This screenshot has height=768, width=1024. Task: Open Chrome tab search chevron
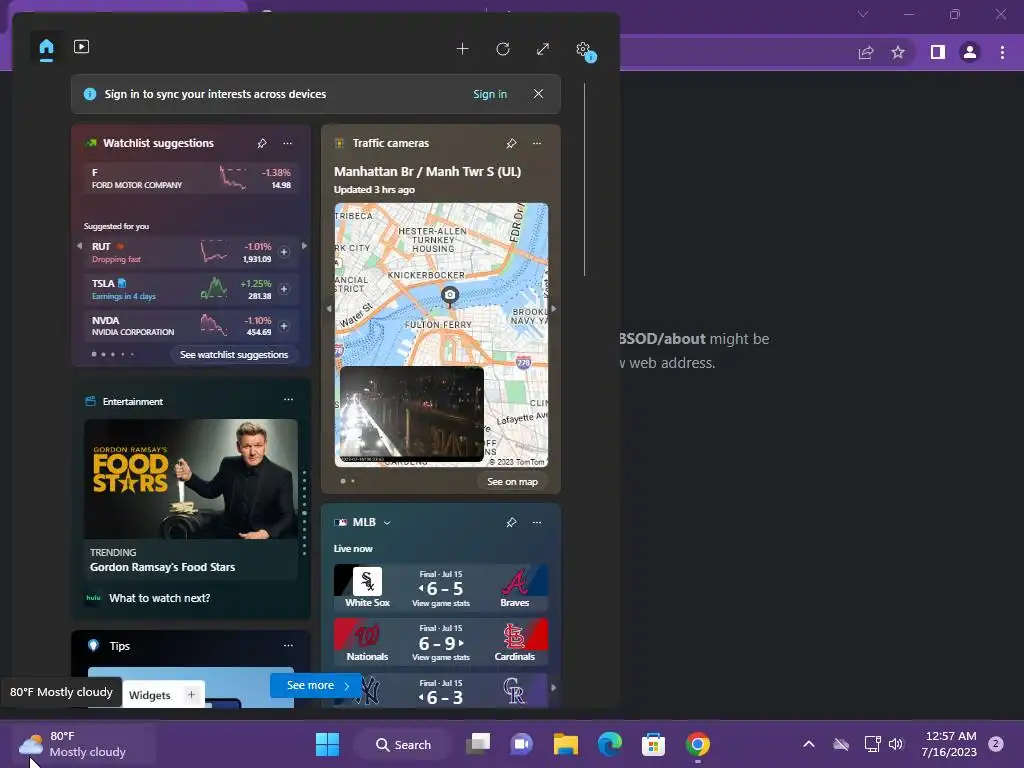point(863,14)
